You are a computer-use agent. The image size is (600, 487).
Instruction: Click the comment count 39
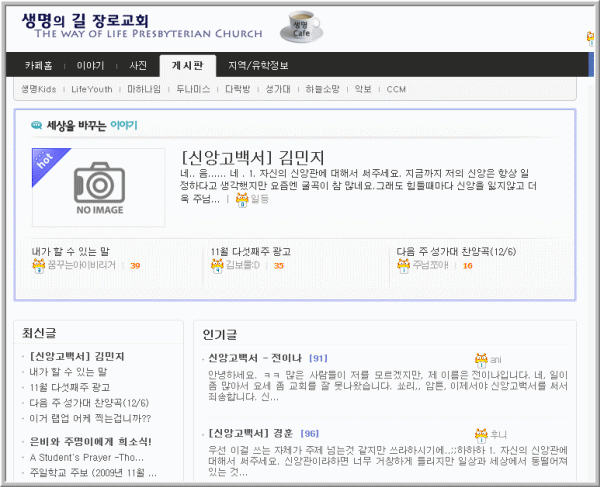point(135,265)
